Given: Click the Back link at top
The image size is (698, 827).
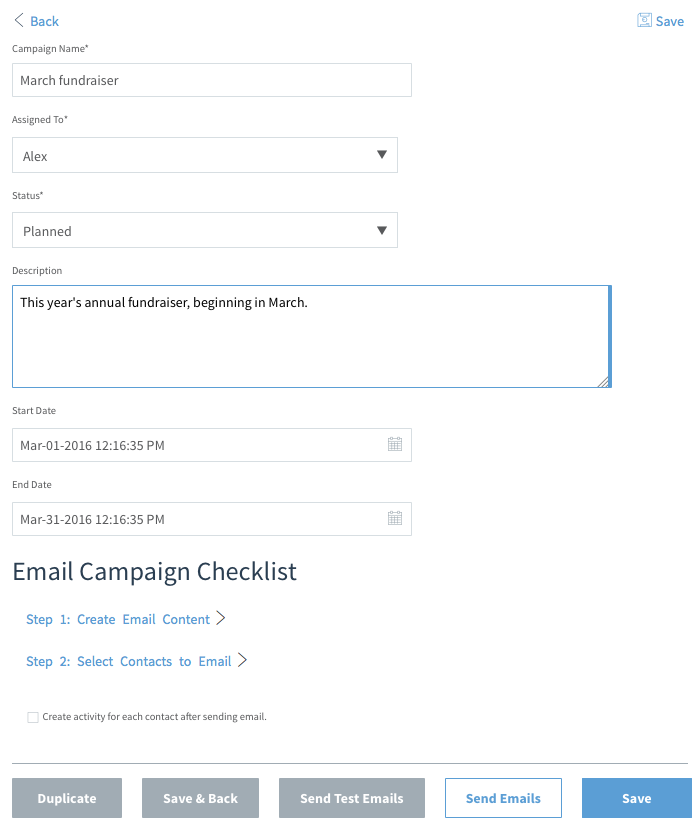Looking at the screenshot, I should point(44,21).
